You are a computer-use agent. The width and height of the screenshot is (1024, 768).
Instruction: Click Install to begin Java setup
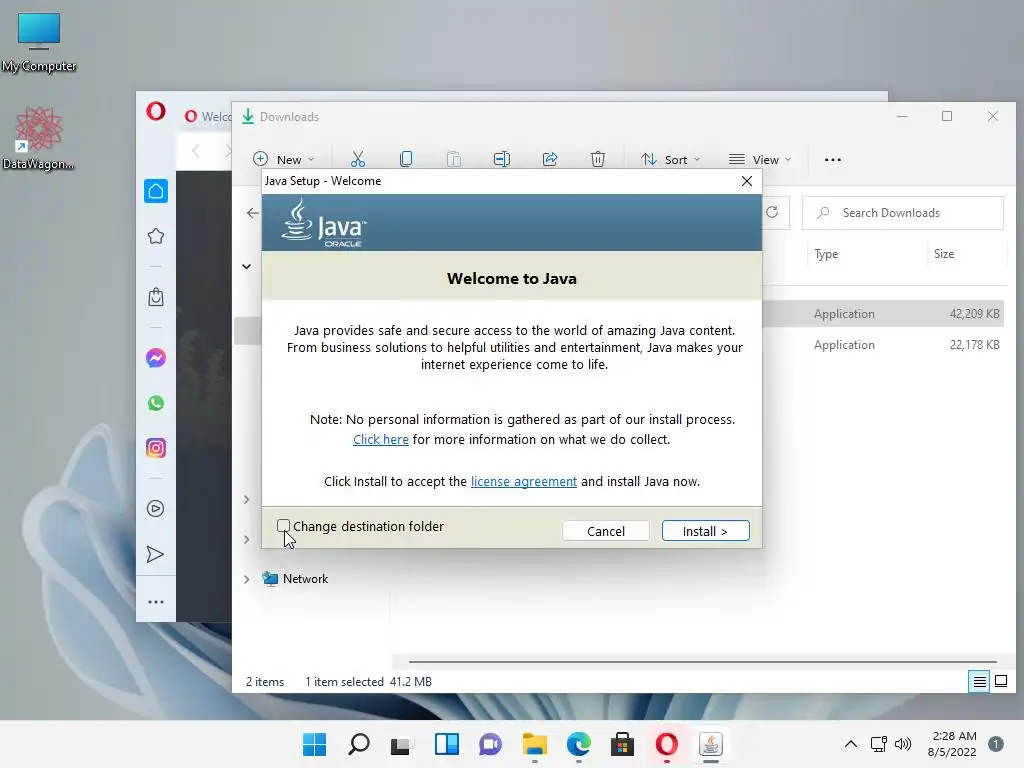point(705,531)
